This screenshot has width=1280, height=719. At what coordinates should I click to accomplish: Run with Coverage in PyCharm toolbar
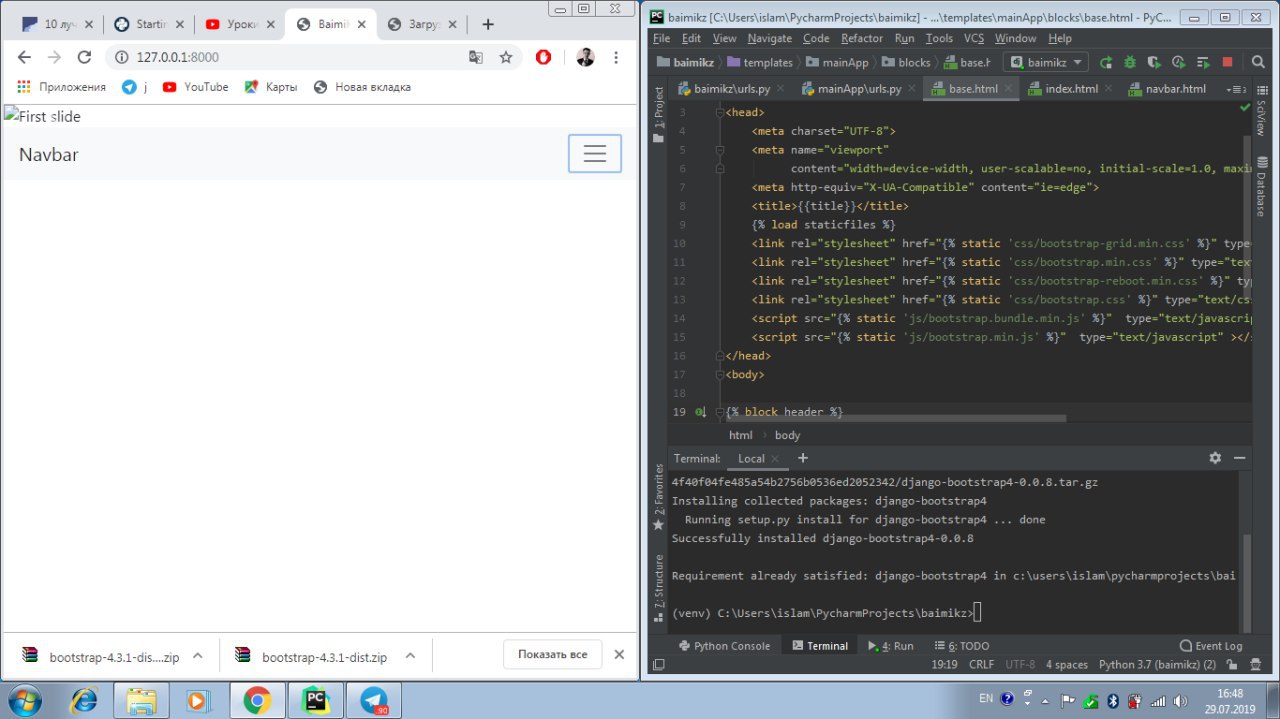click(x=1154, y=62)
